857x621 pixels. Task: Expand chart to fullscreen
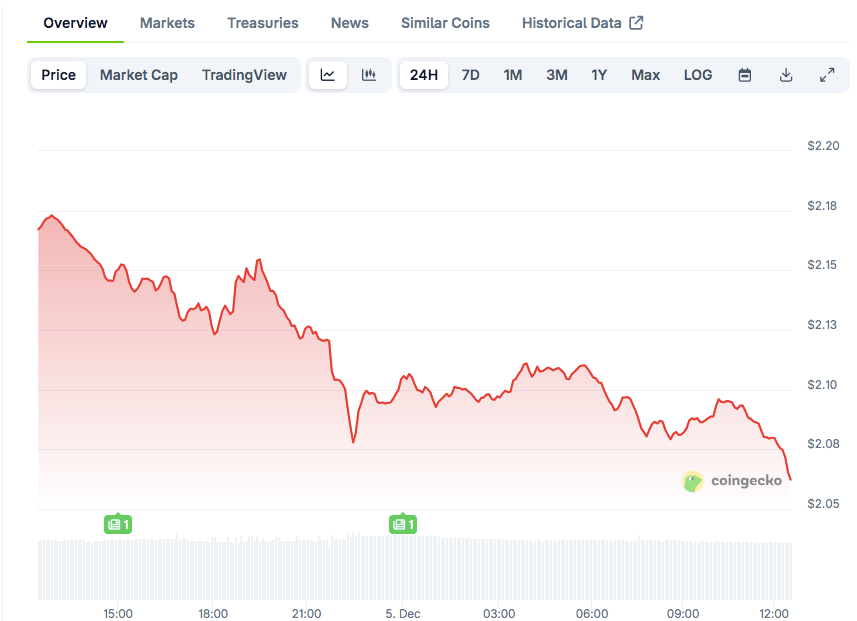pyautogui.click(x=827, y=75)
